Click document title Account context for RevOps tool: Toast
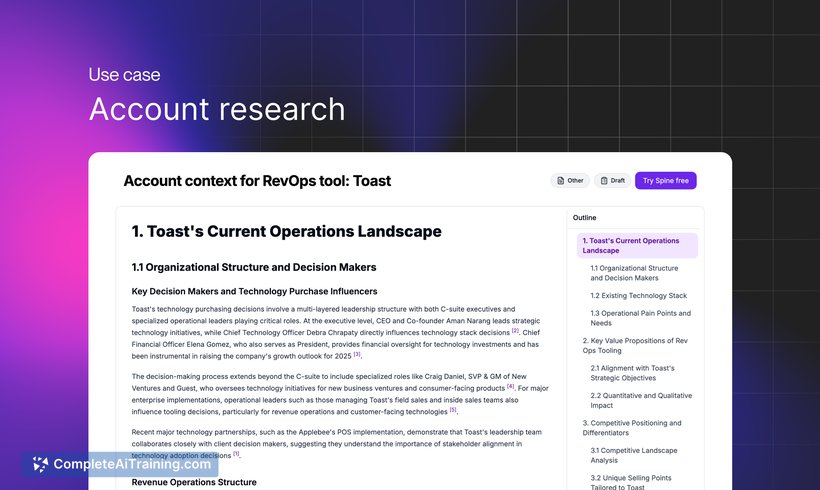820x490 pixels. tap(257, 181)
